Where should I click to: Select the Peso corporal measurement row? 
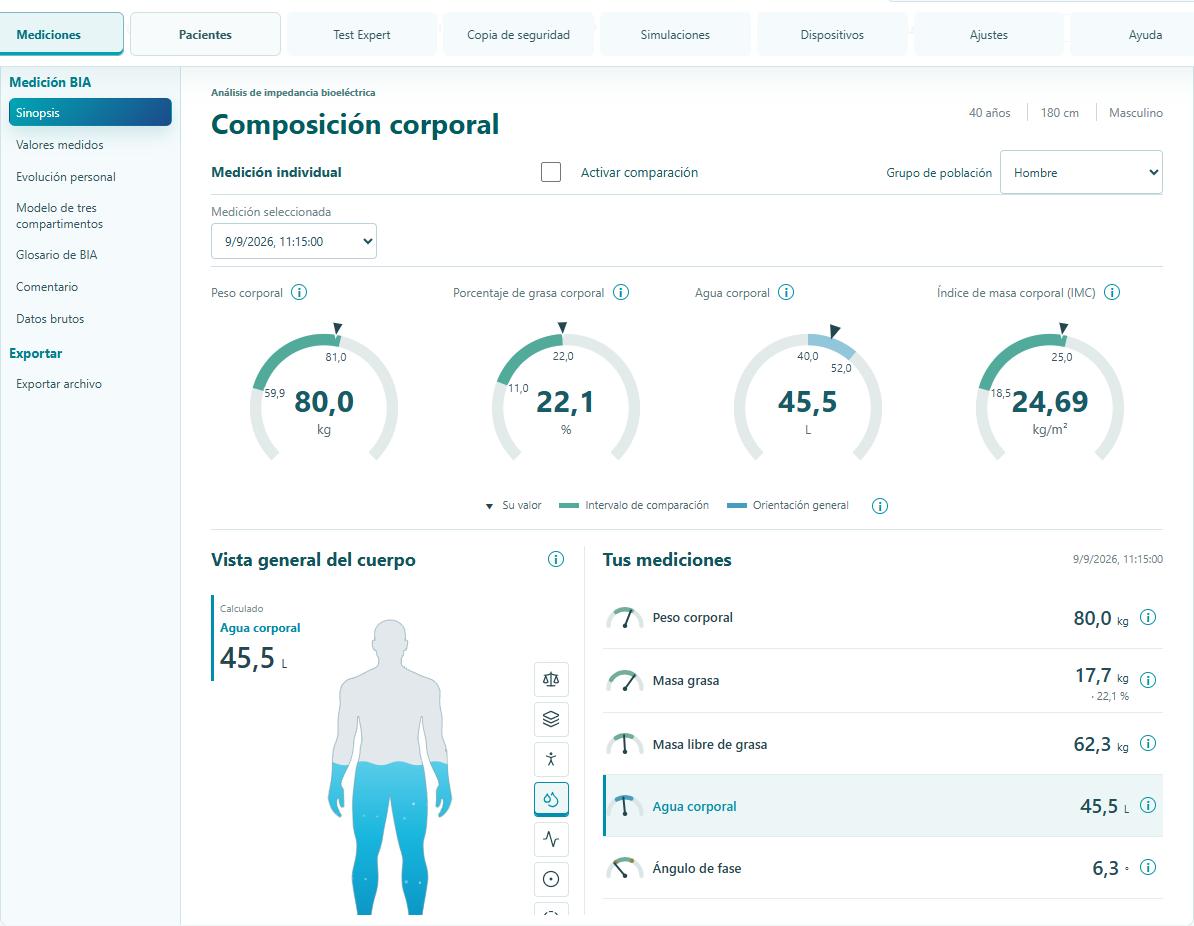pyautogui.click(x=883, y=618)
